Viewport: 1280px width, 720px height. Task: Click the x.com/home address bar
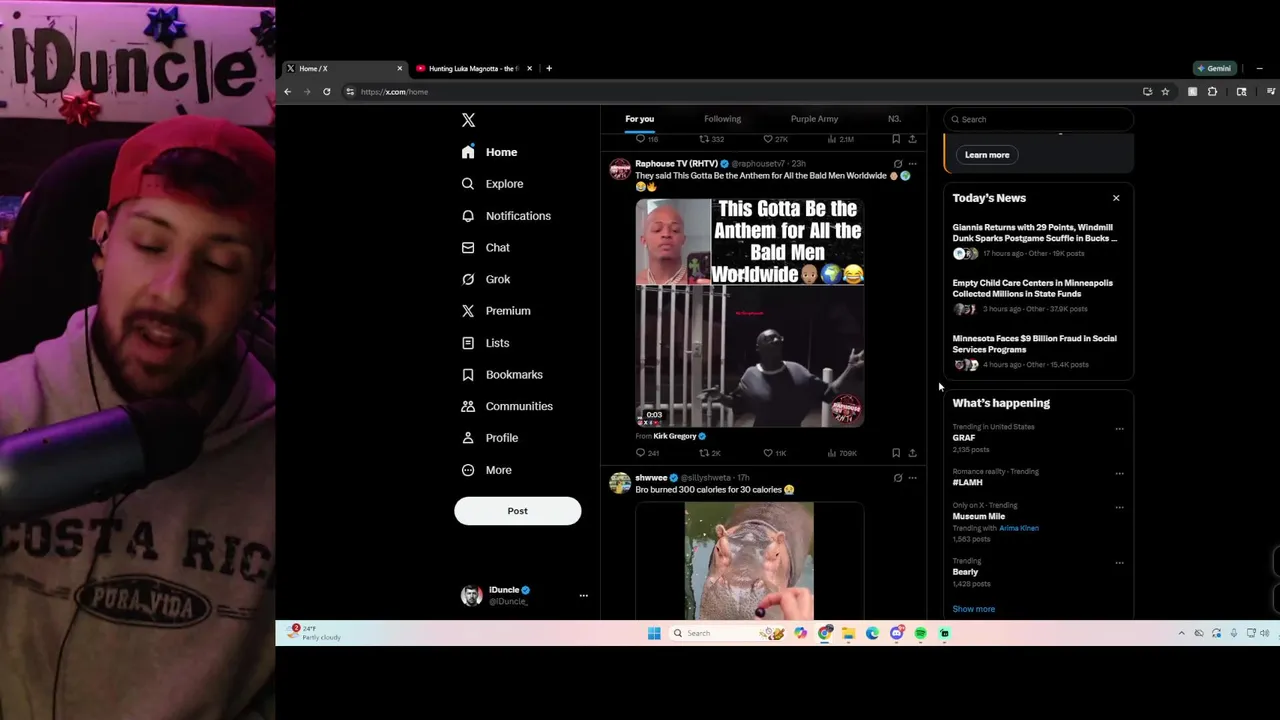[x=740, y=92]
